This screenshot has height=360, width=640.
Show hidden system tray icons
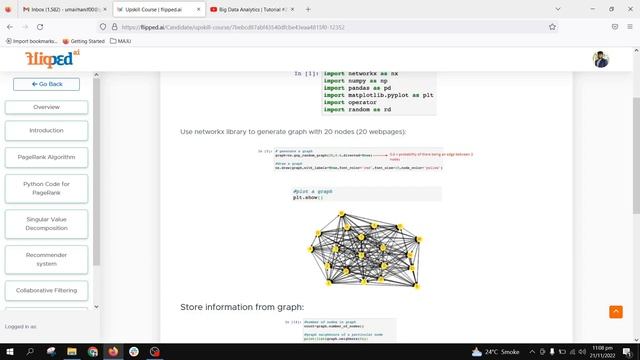[x=532, y=352]
